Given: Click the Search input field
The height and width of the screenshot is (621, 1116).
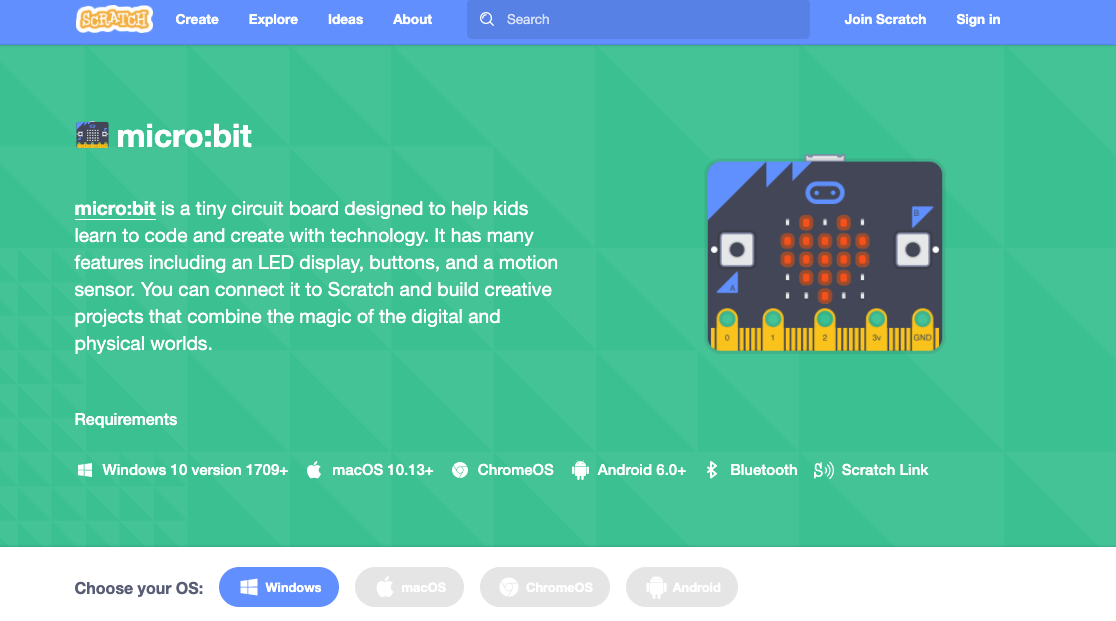Looking at the screenshot, I should tap(638, 19).
